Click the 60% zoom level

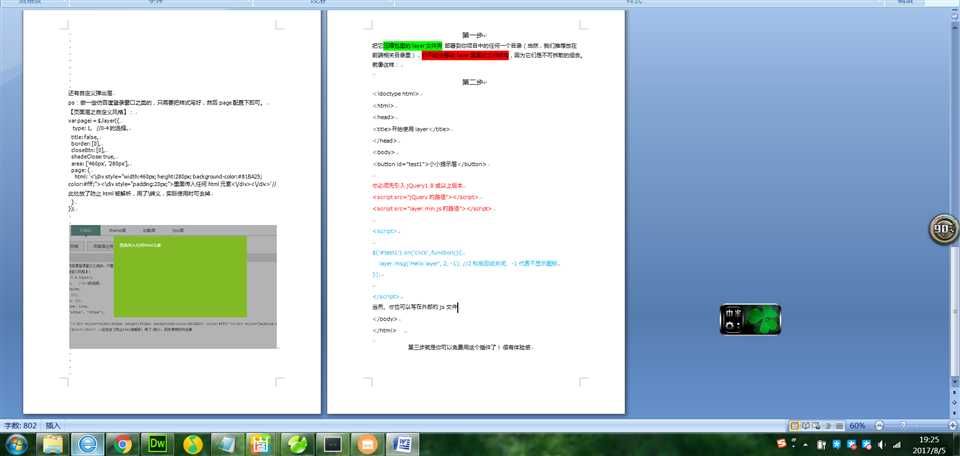pyautogui.click(x=857, y=426)
